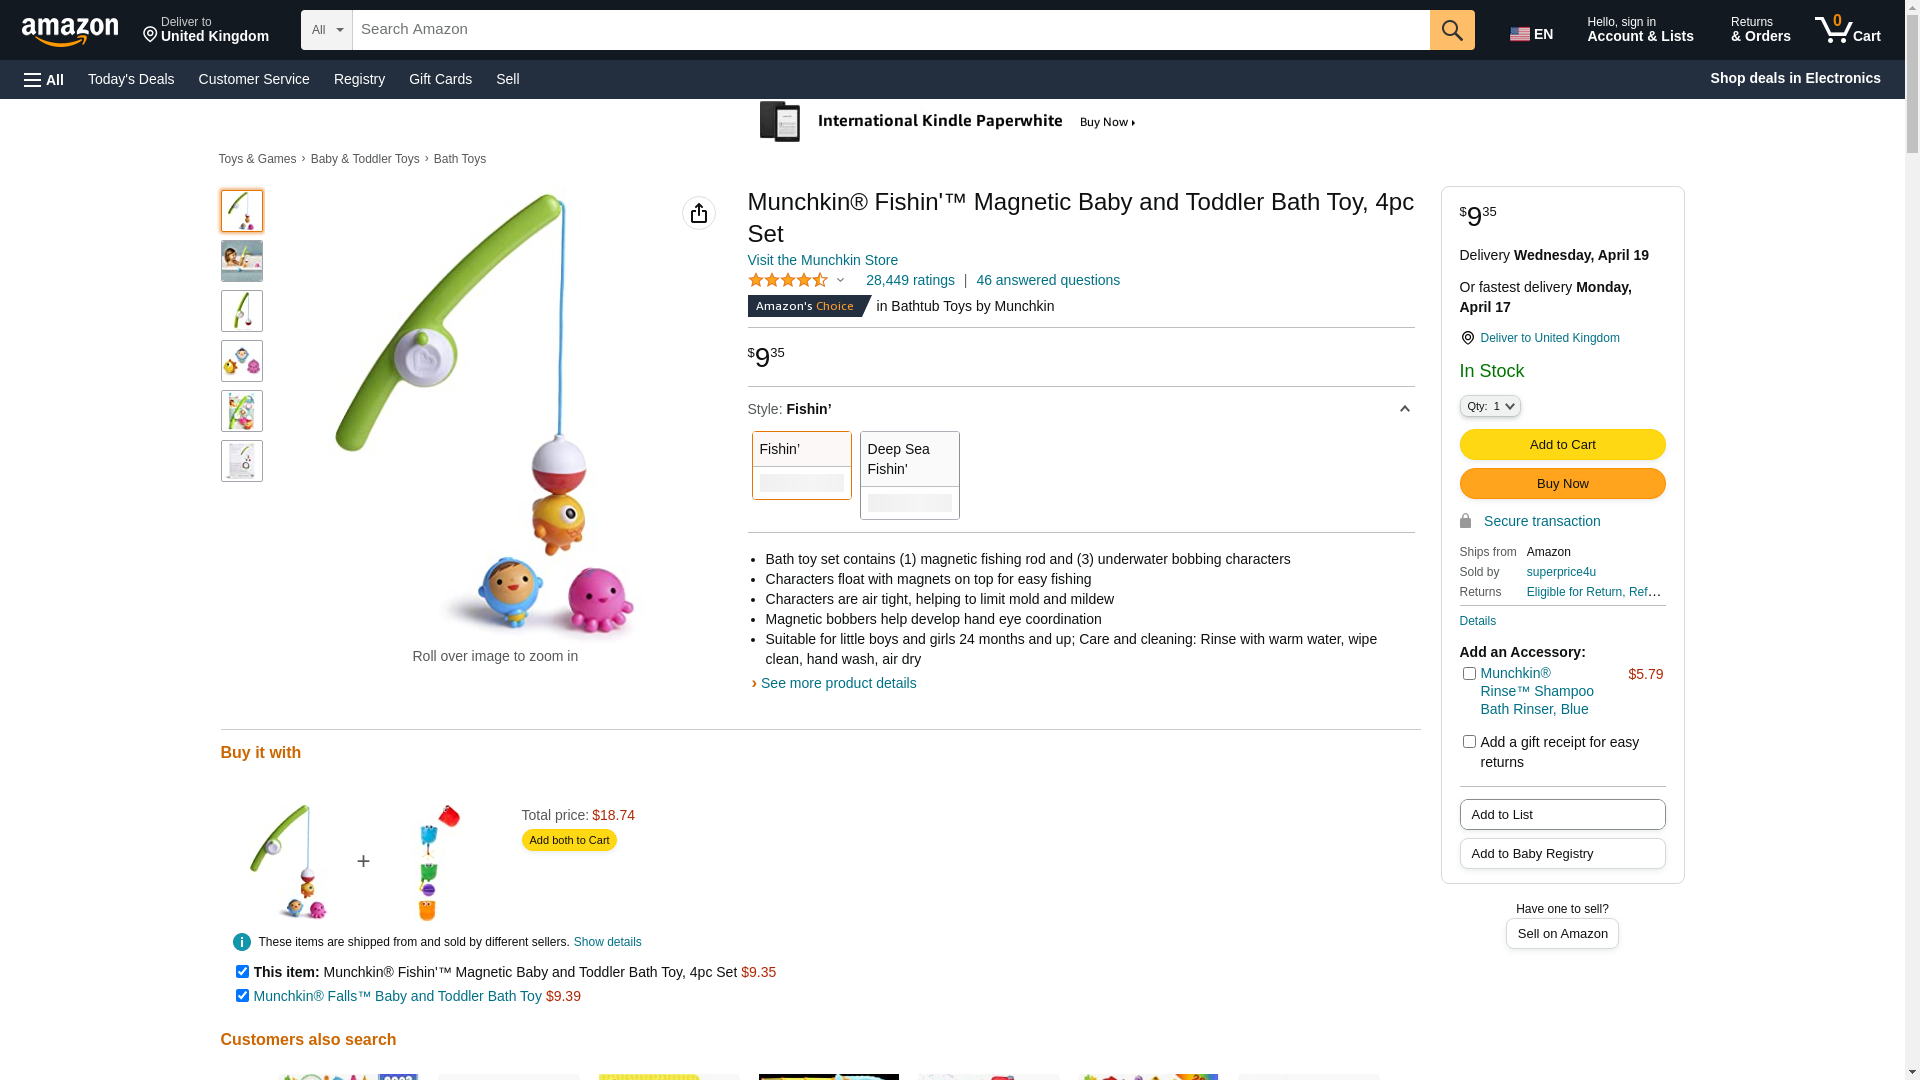Open Today's Deals in the nav bar
The height and width of the screenshot is (1080, 1920).
pos(131,79)
